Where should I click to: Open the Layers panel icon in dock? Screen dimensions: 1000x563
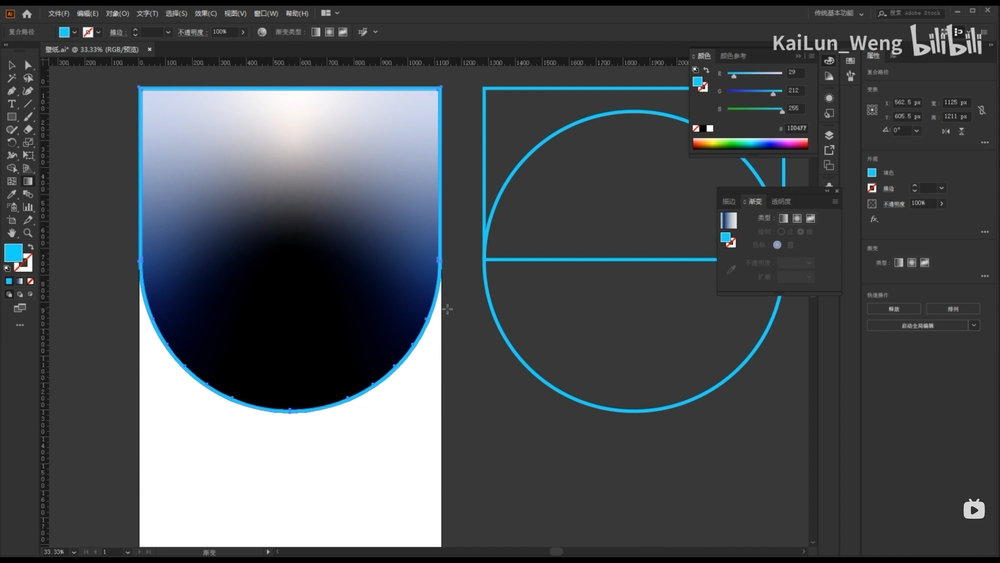(x=829, y=135)
